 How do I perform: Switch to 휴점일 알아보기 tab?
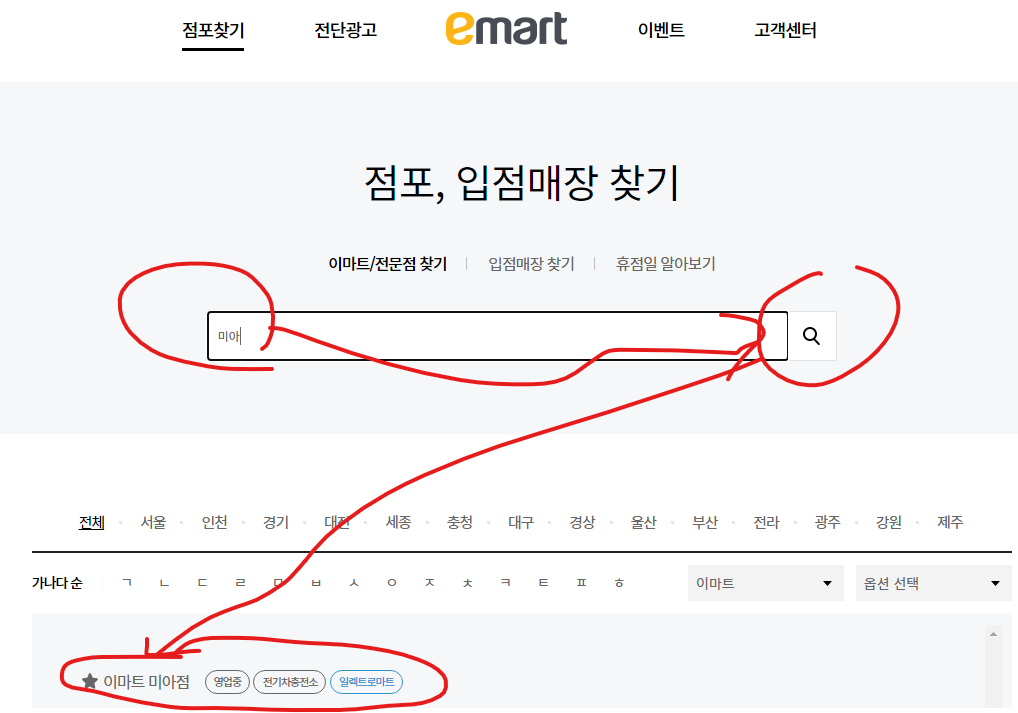665,264
